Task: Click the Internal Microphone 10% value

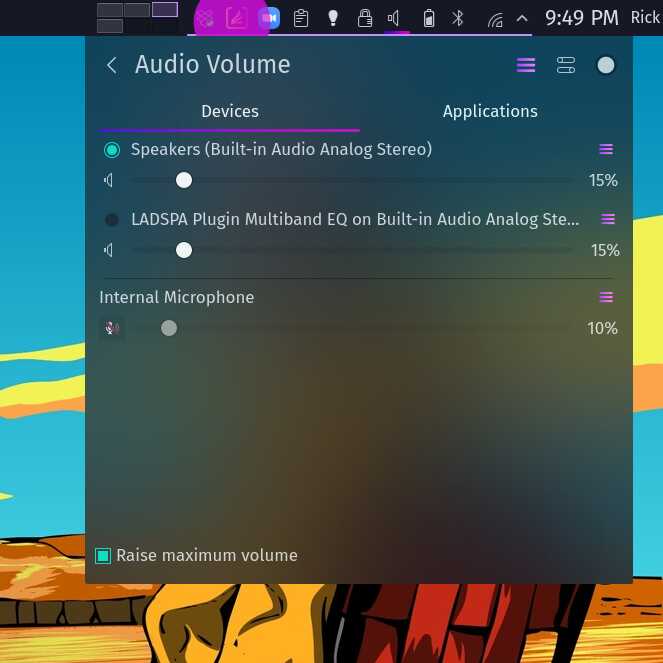Action: tap(602, 329)
